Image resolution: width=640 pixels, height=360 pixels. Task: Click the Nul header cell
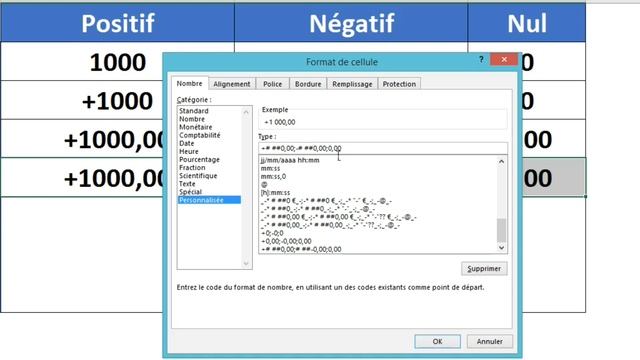point(527,23)
